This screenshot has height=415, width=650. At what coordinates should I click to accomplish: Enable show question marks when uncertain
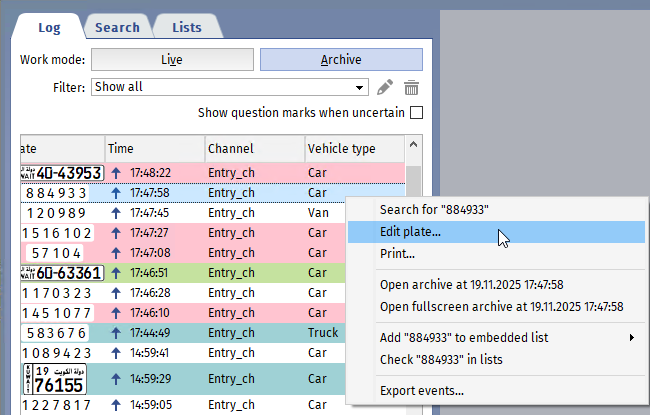pyautogui.click(x=416, y=113)
